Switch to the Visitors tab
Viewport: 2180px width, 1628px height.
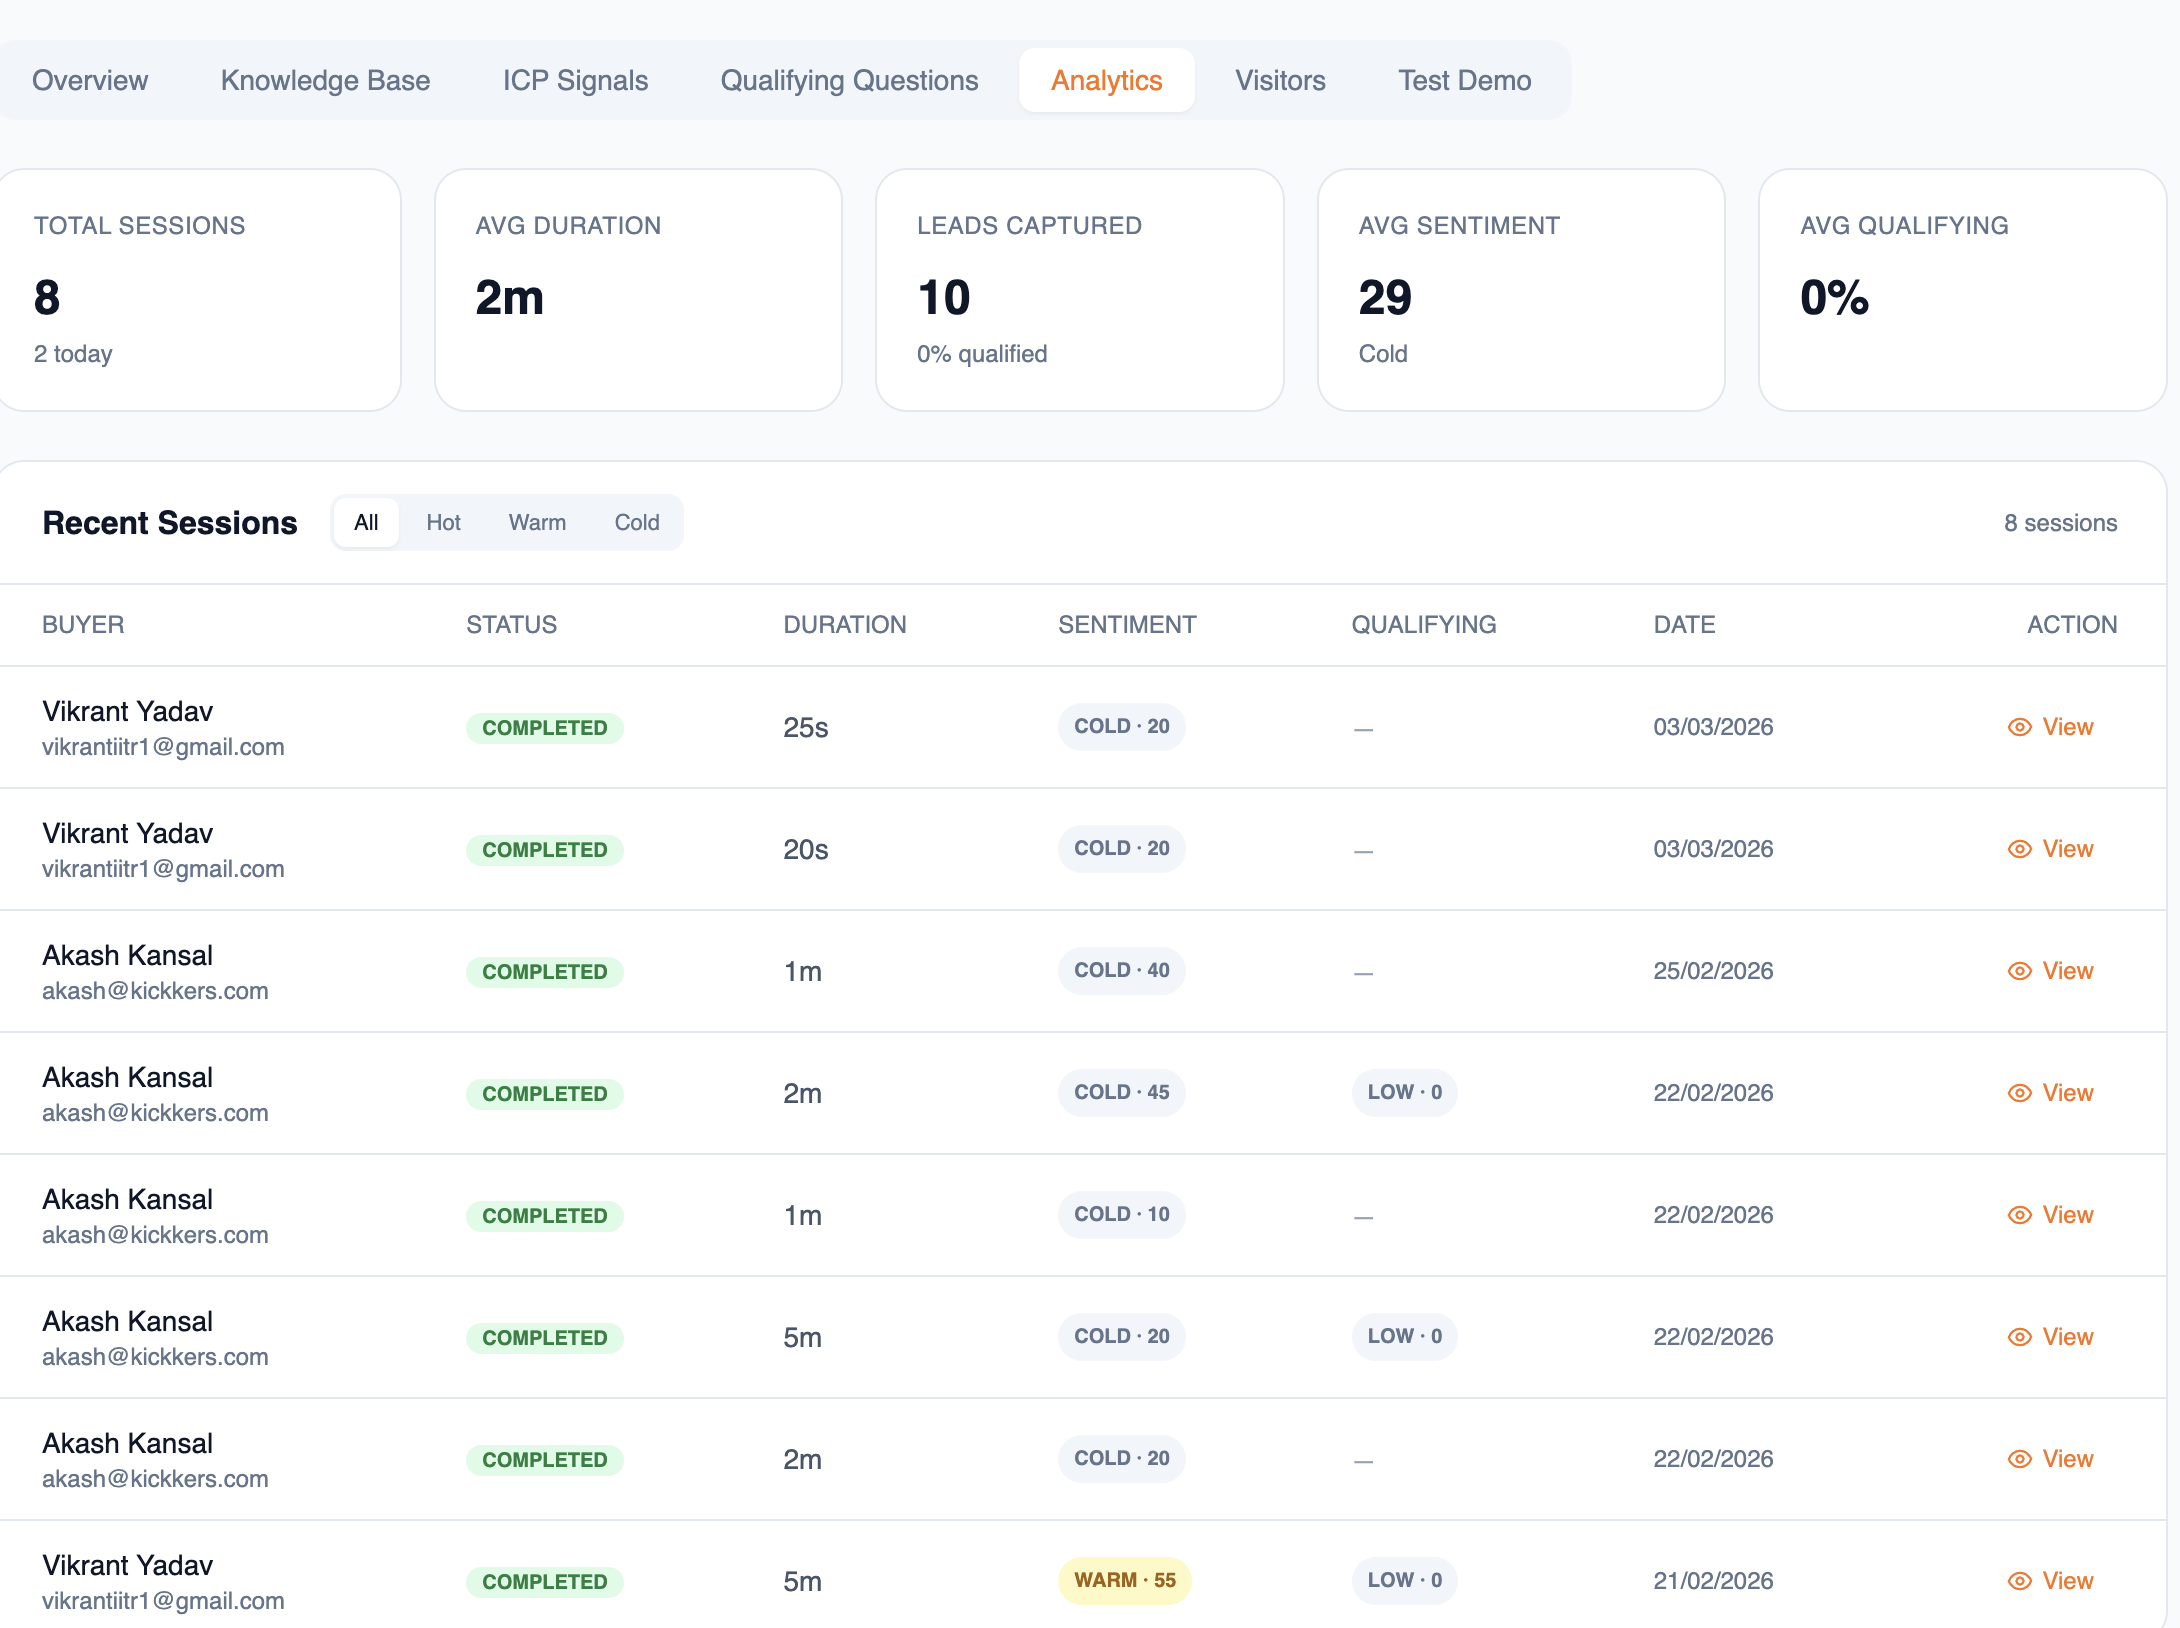1280,80
